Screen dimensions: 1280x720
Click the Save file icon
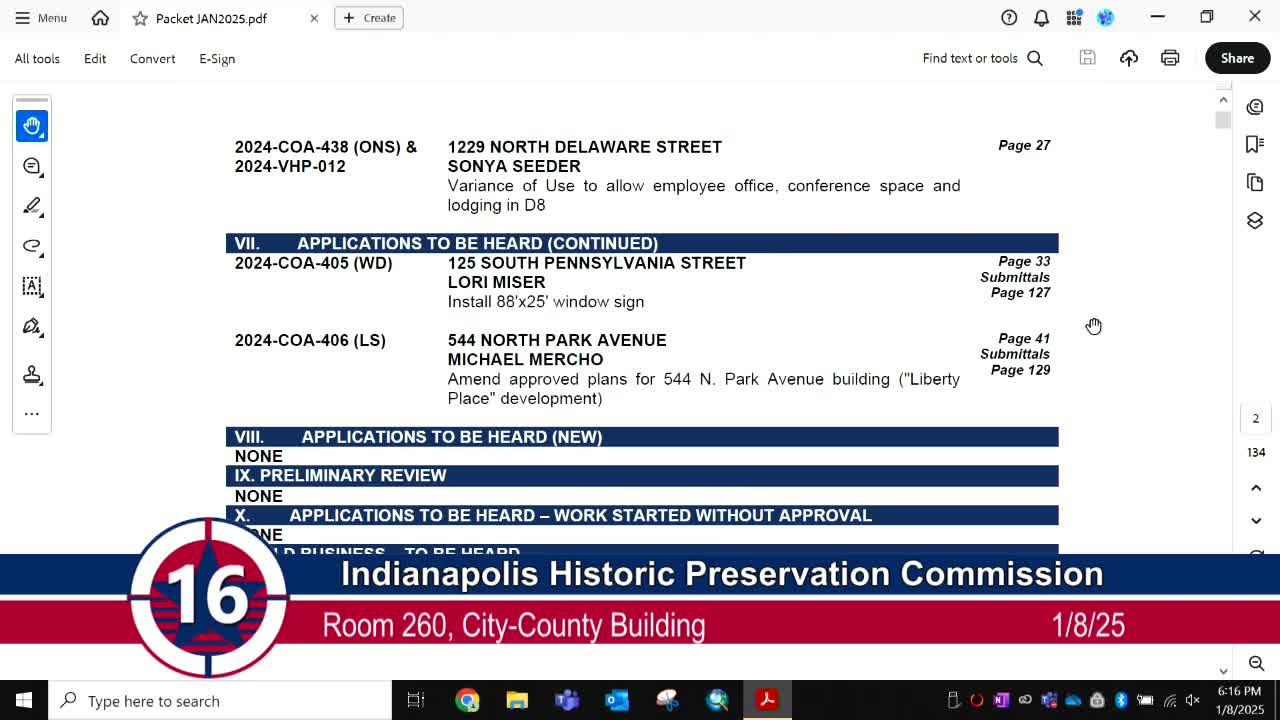pyautogui.click(x=1088, y=58)
